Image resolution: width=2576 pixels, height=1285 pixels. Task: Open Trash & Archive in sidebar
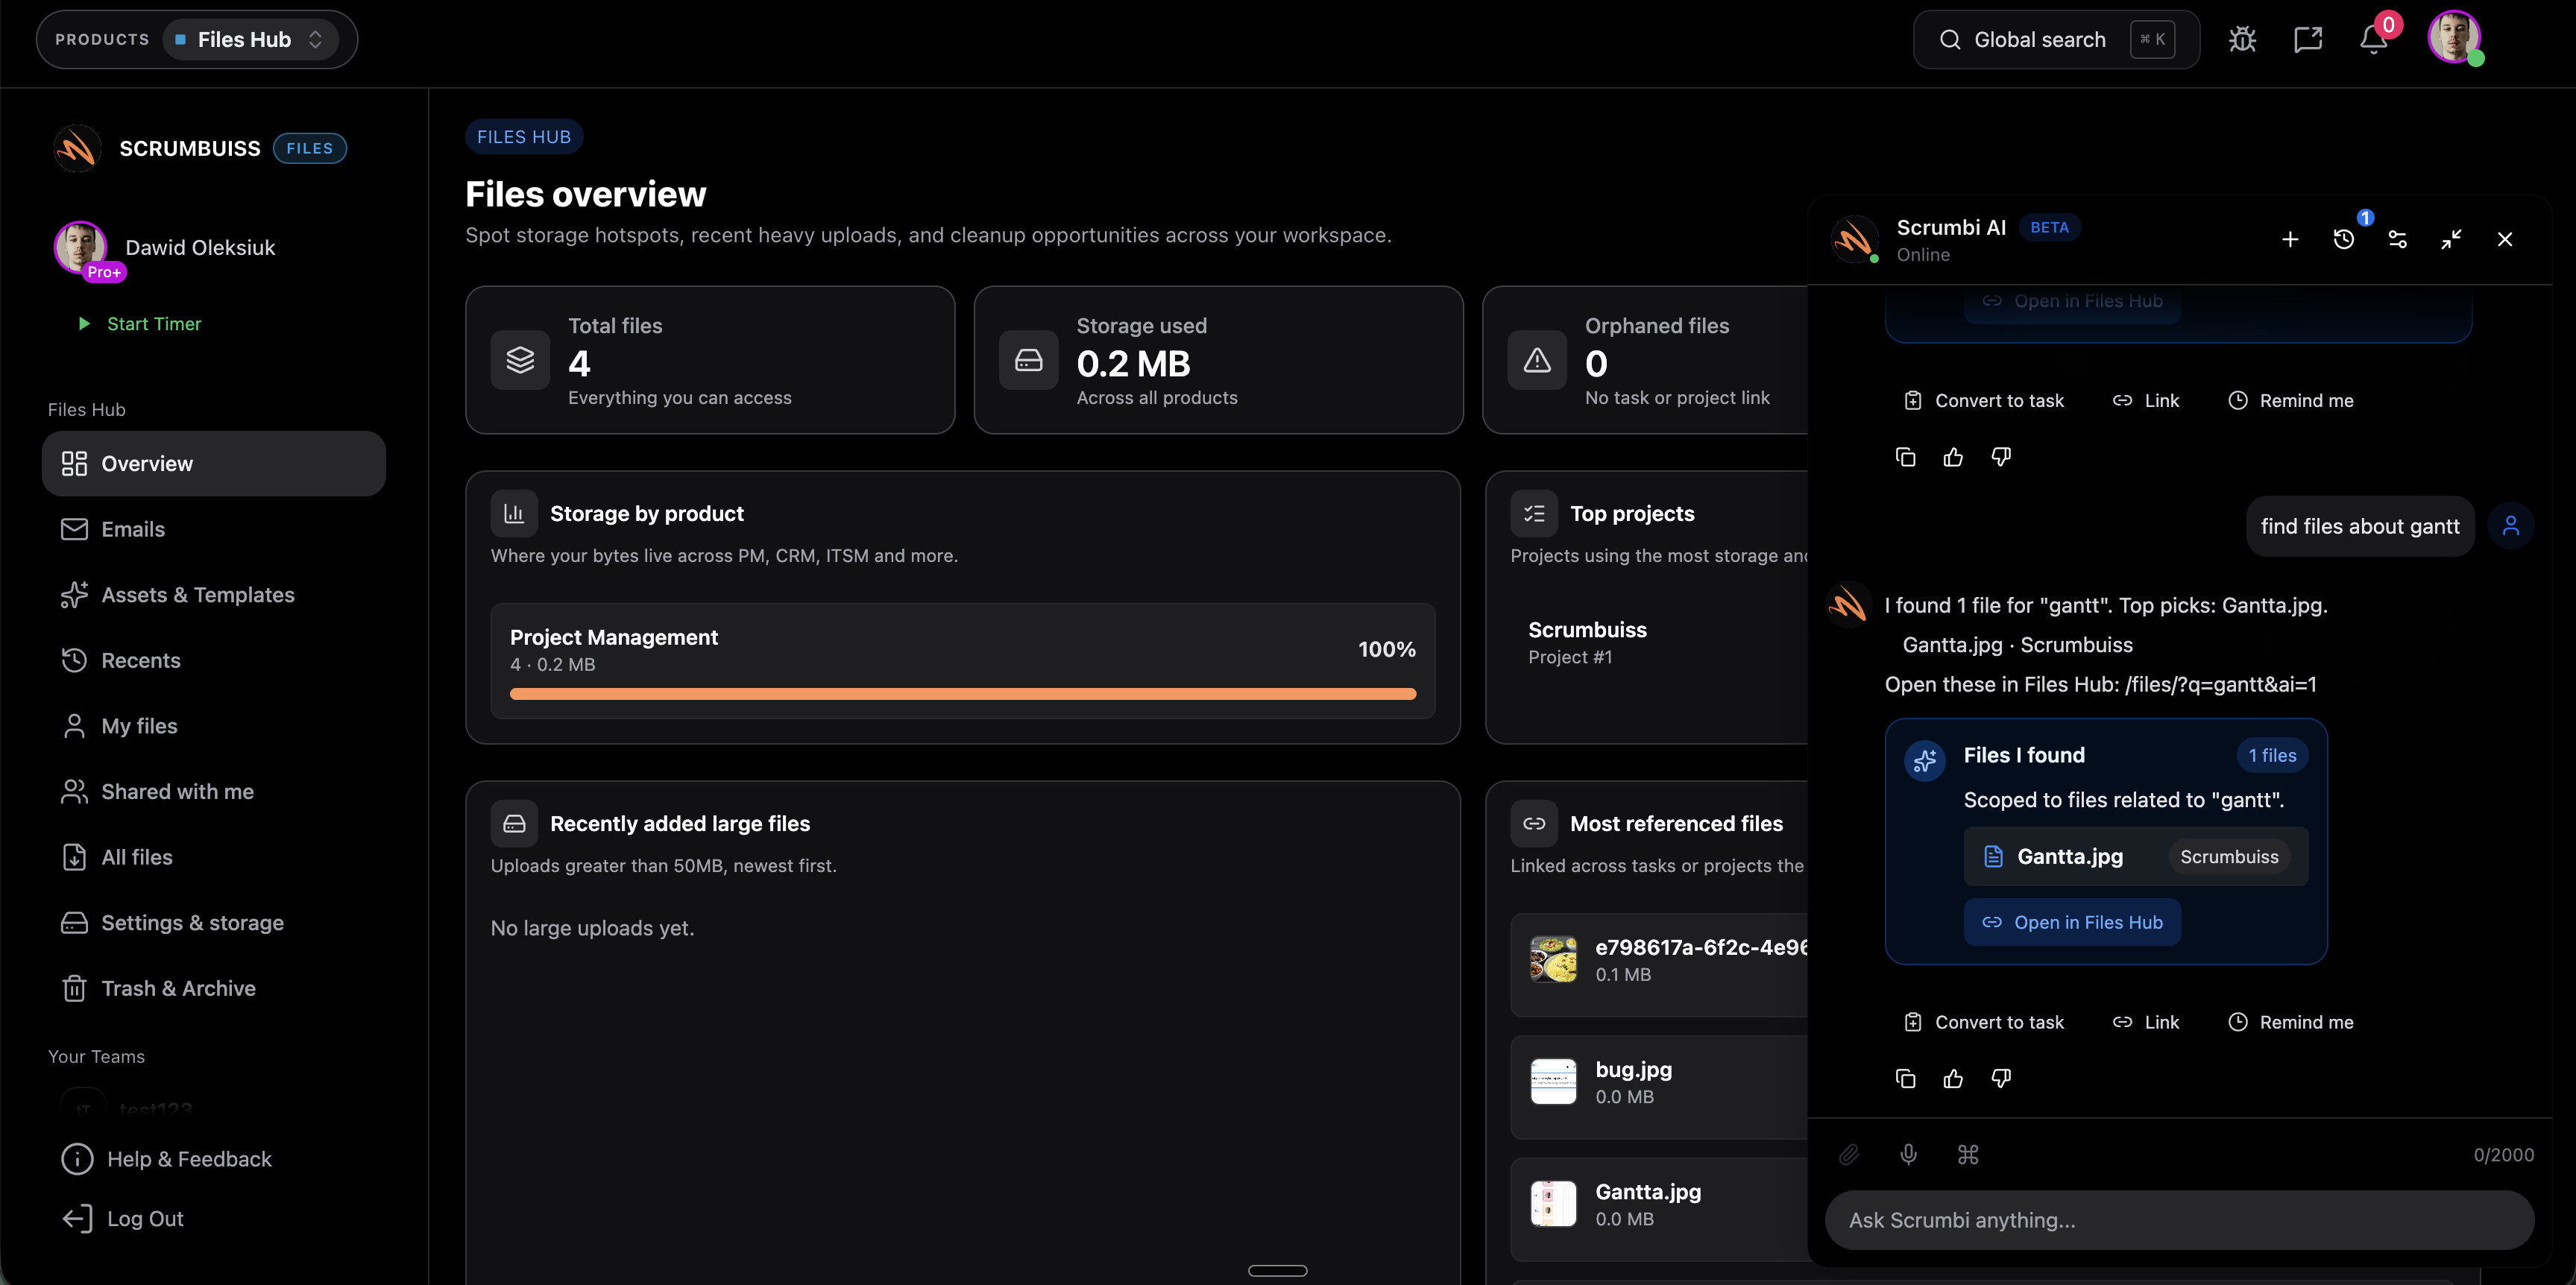(178, 987)
